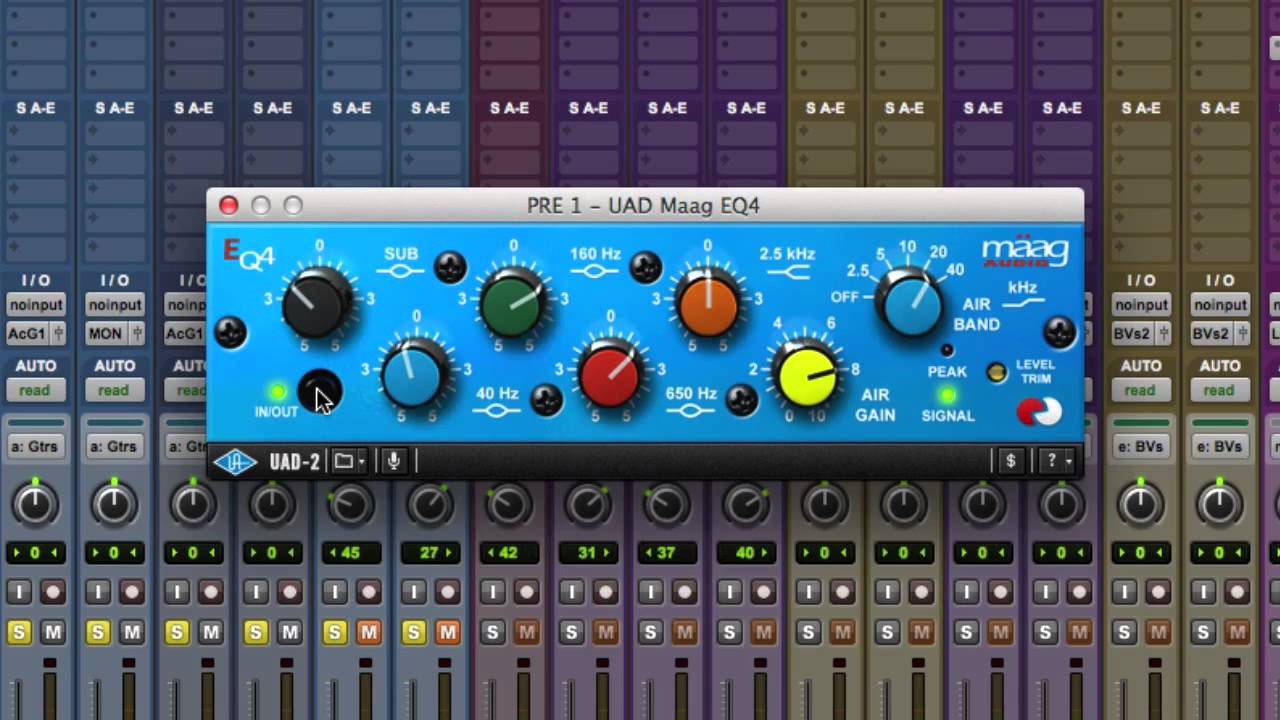The image size is (1280, 720).
Task: Mute the channel panned 42
Action: tap(526, 632)
